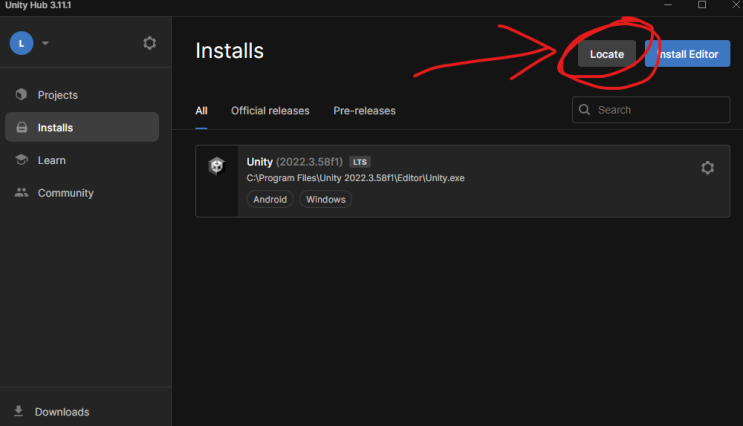Screen dimensions: 743x426
Task: Click the Android module tag
Action: point(270,199)
